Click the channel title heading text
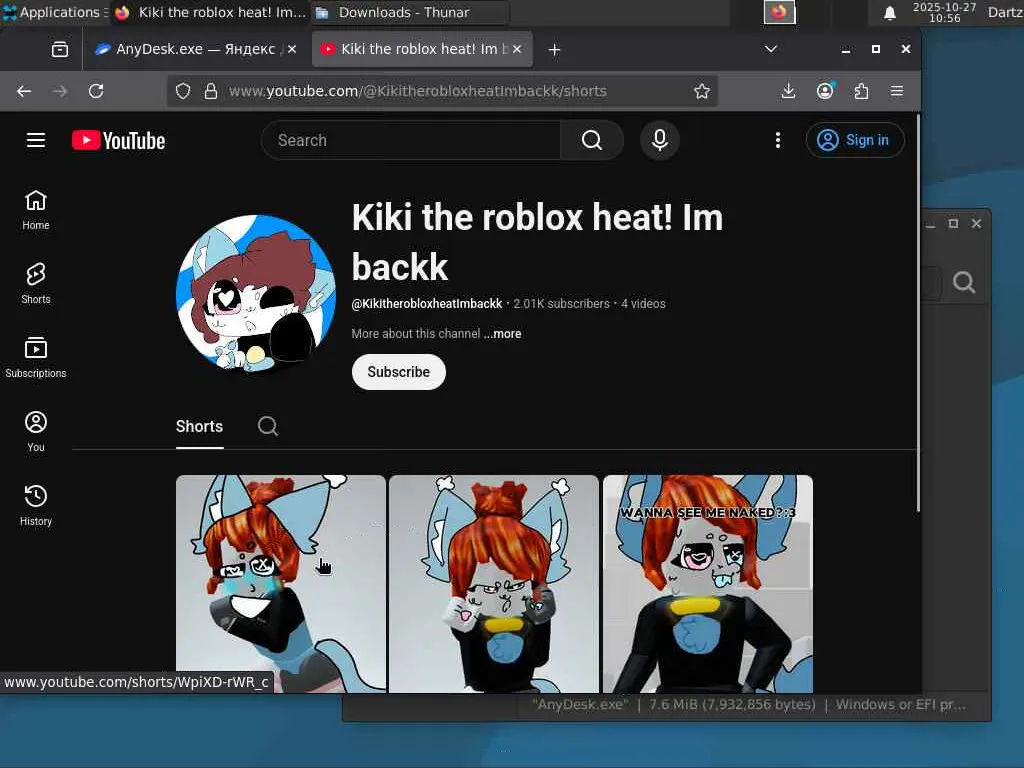1024x768 pixels. click(537, 242)
